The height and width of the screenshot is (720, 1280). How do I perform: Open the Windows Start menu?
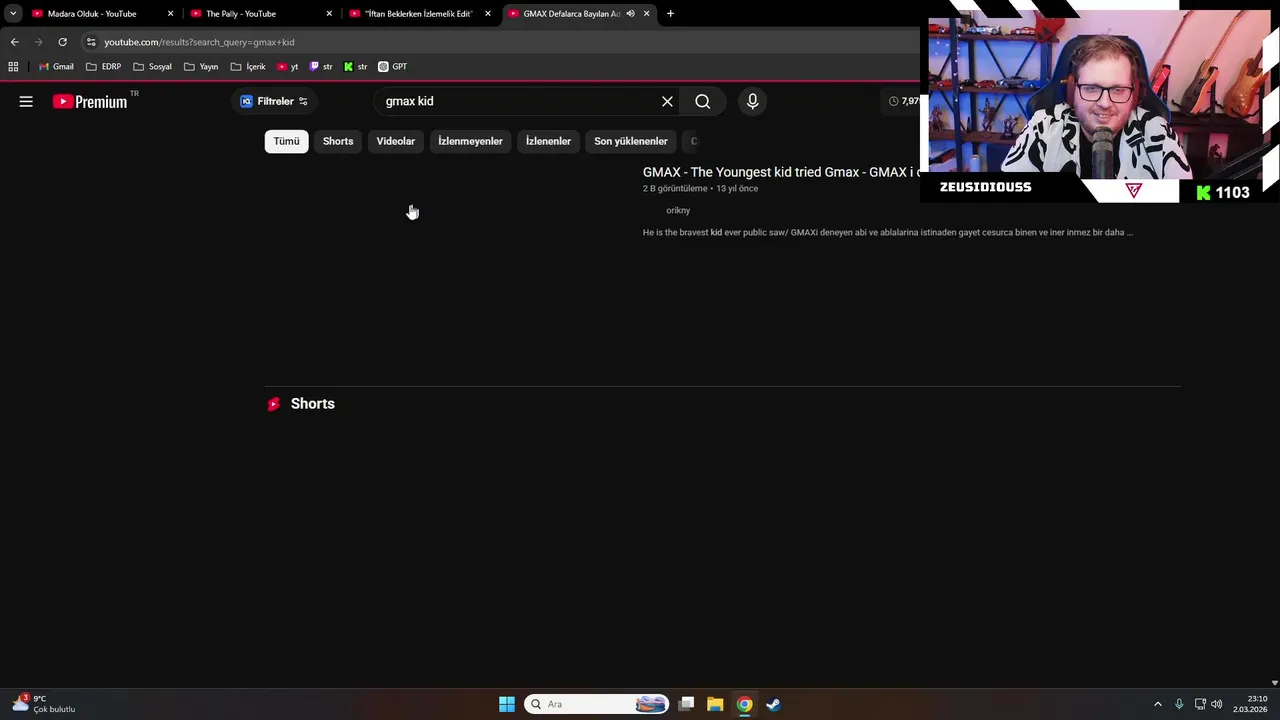507,704
